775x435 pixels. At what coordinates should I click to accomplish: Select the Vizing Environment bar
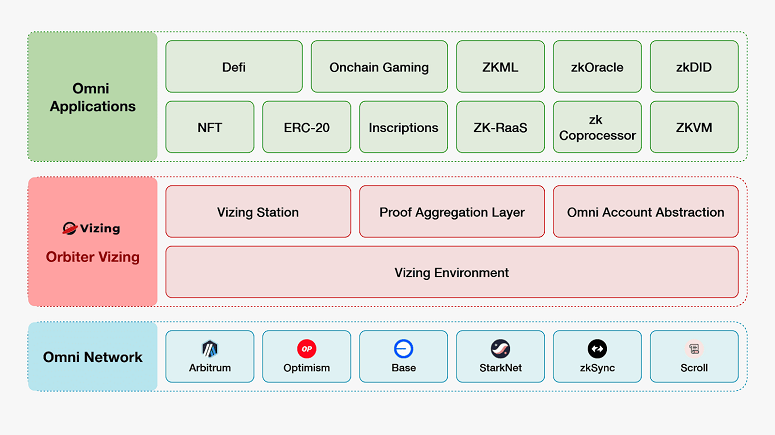pos(452,272)
